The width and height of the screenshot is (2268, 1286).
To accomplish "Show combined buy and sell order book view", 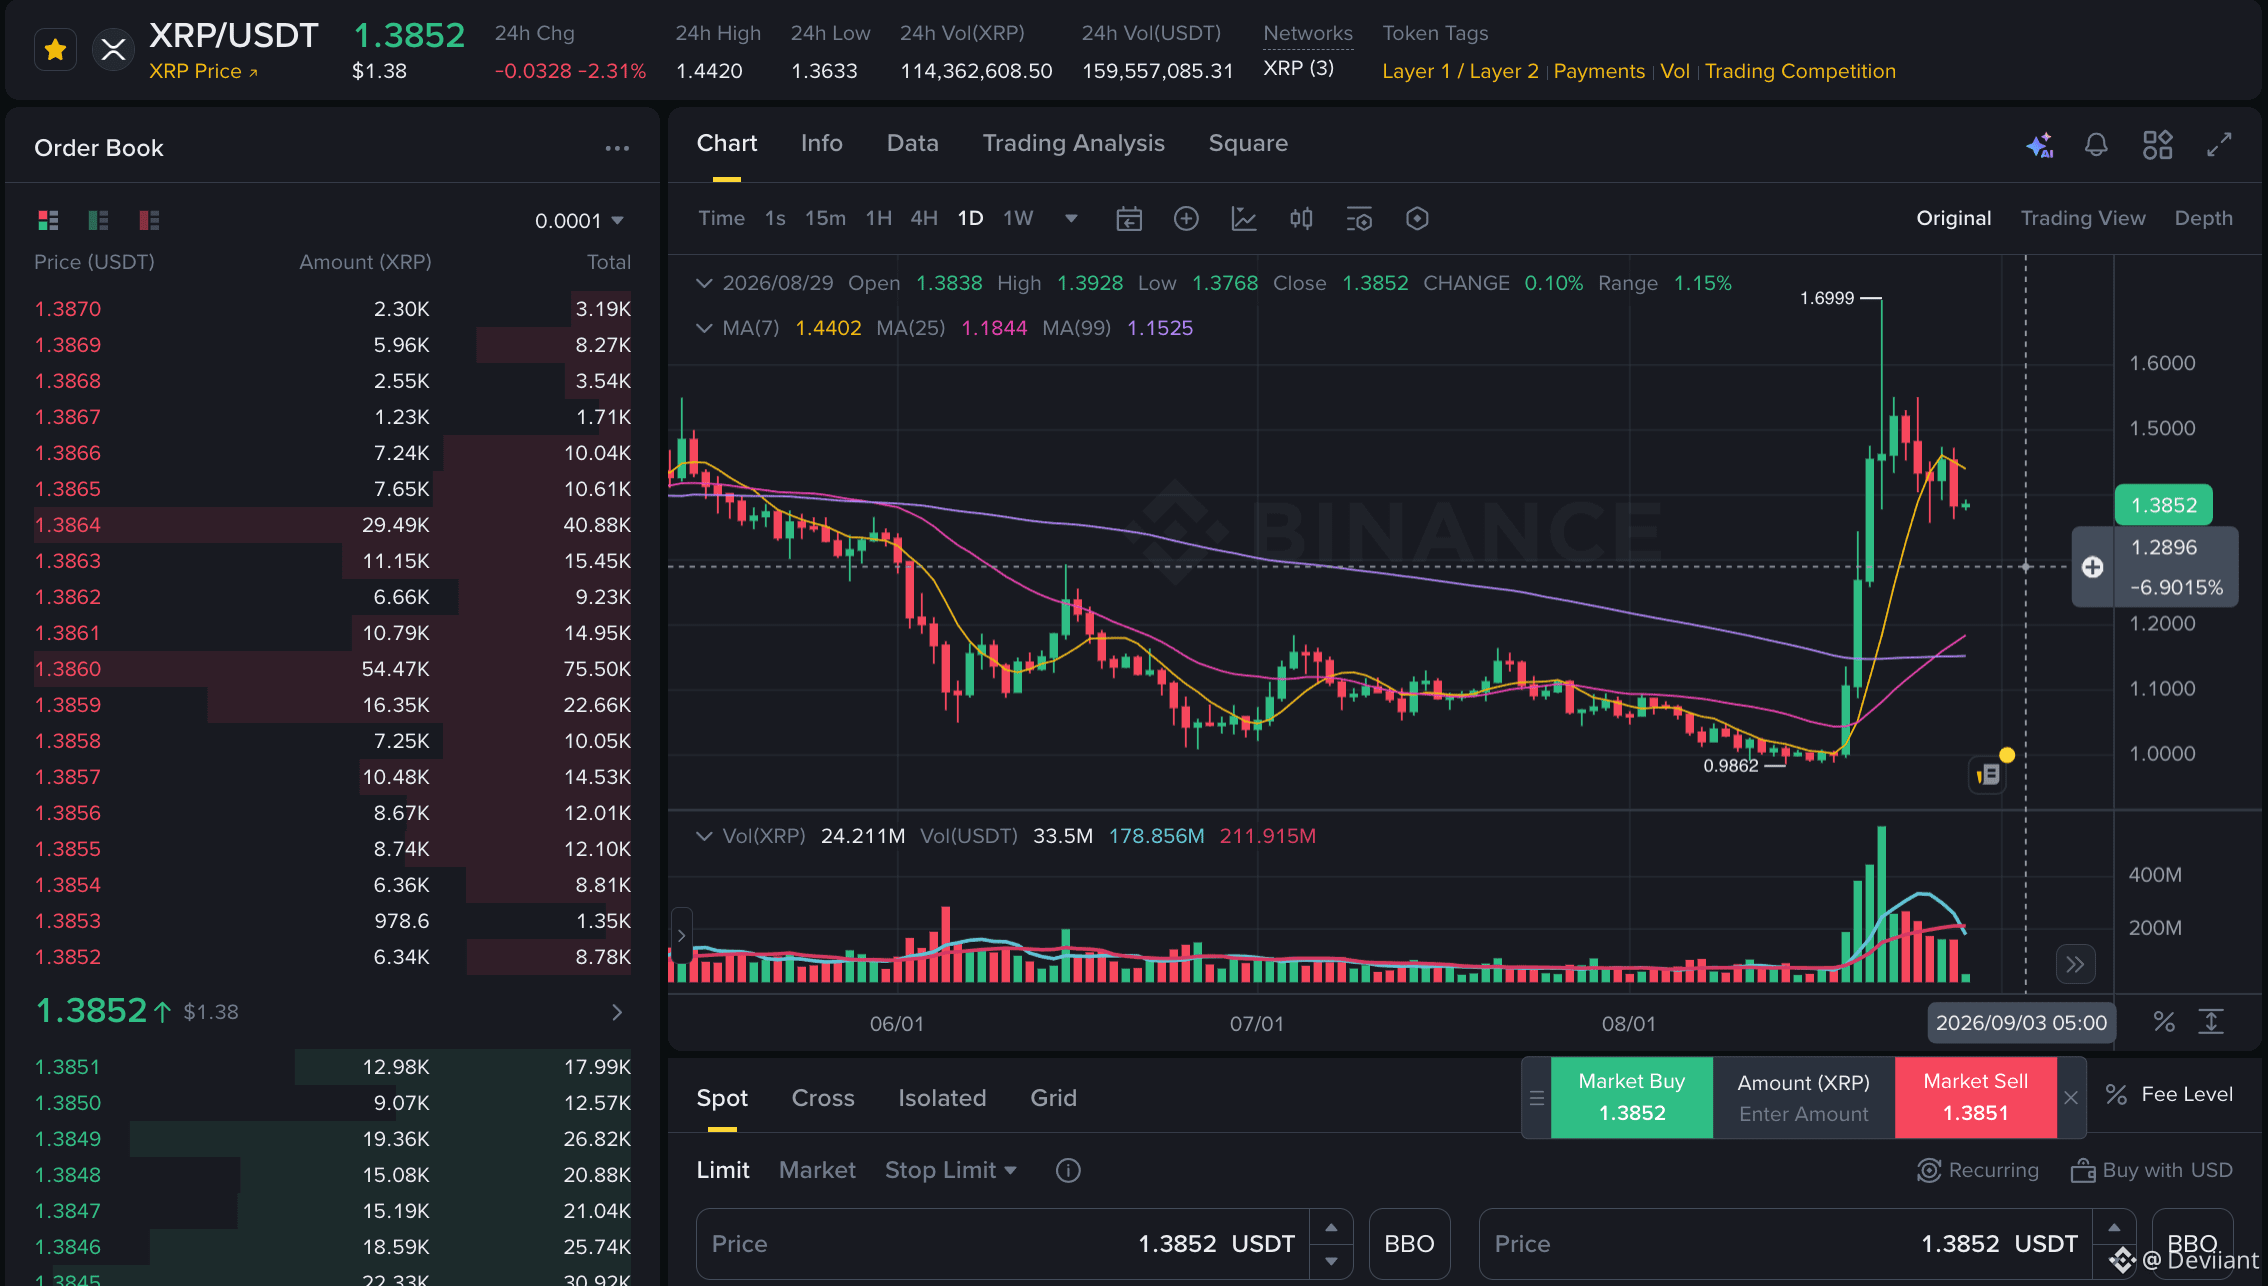I will pos(48,220).
